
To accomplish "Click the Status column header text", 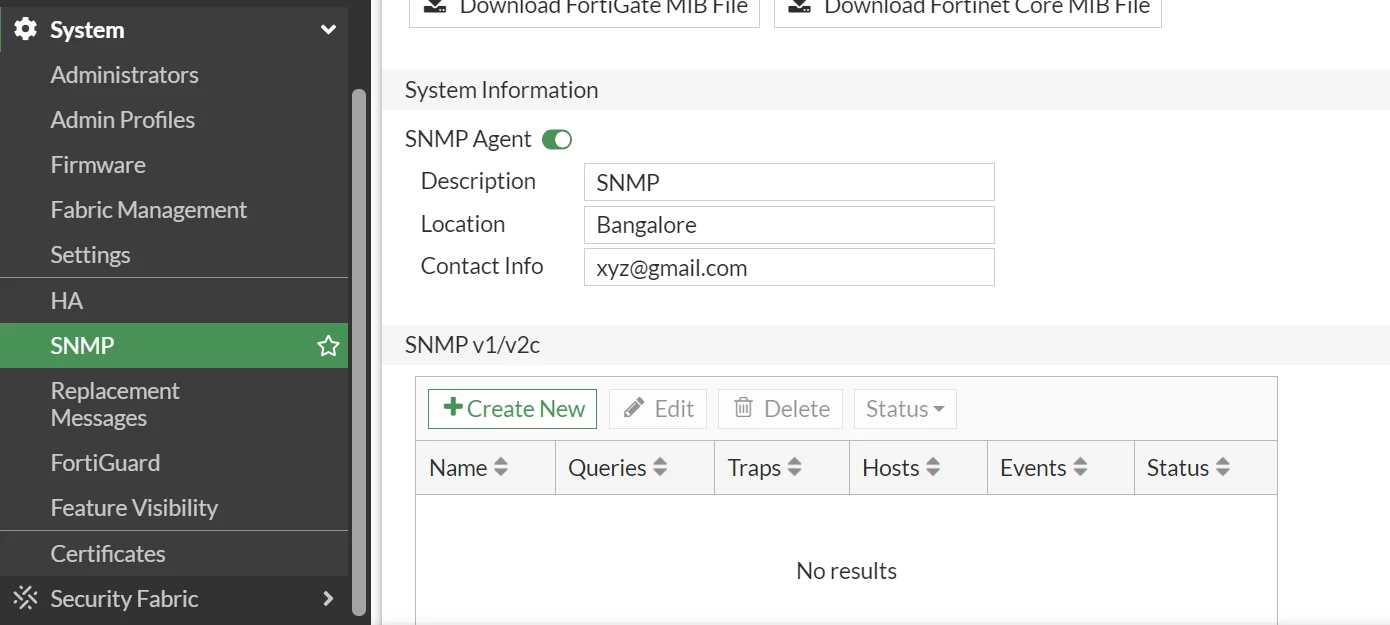I will (1178, 468).
